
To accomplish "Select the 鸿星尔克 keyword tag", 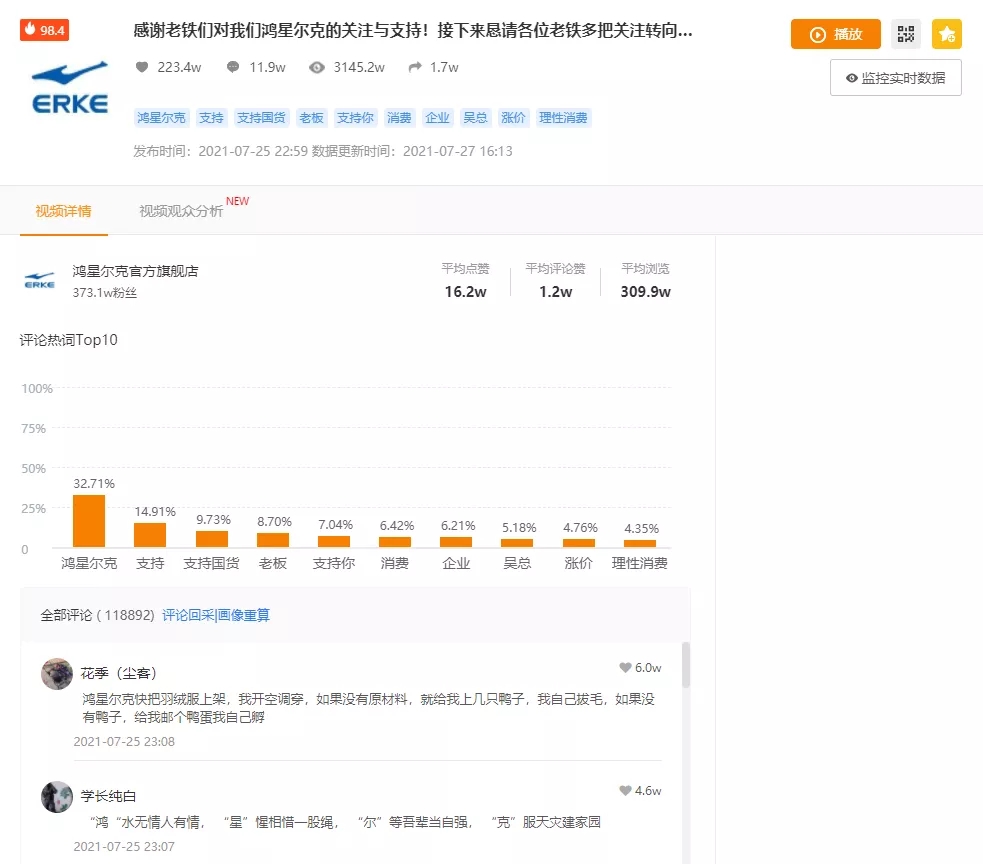I will point(161,118).
